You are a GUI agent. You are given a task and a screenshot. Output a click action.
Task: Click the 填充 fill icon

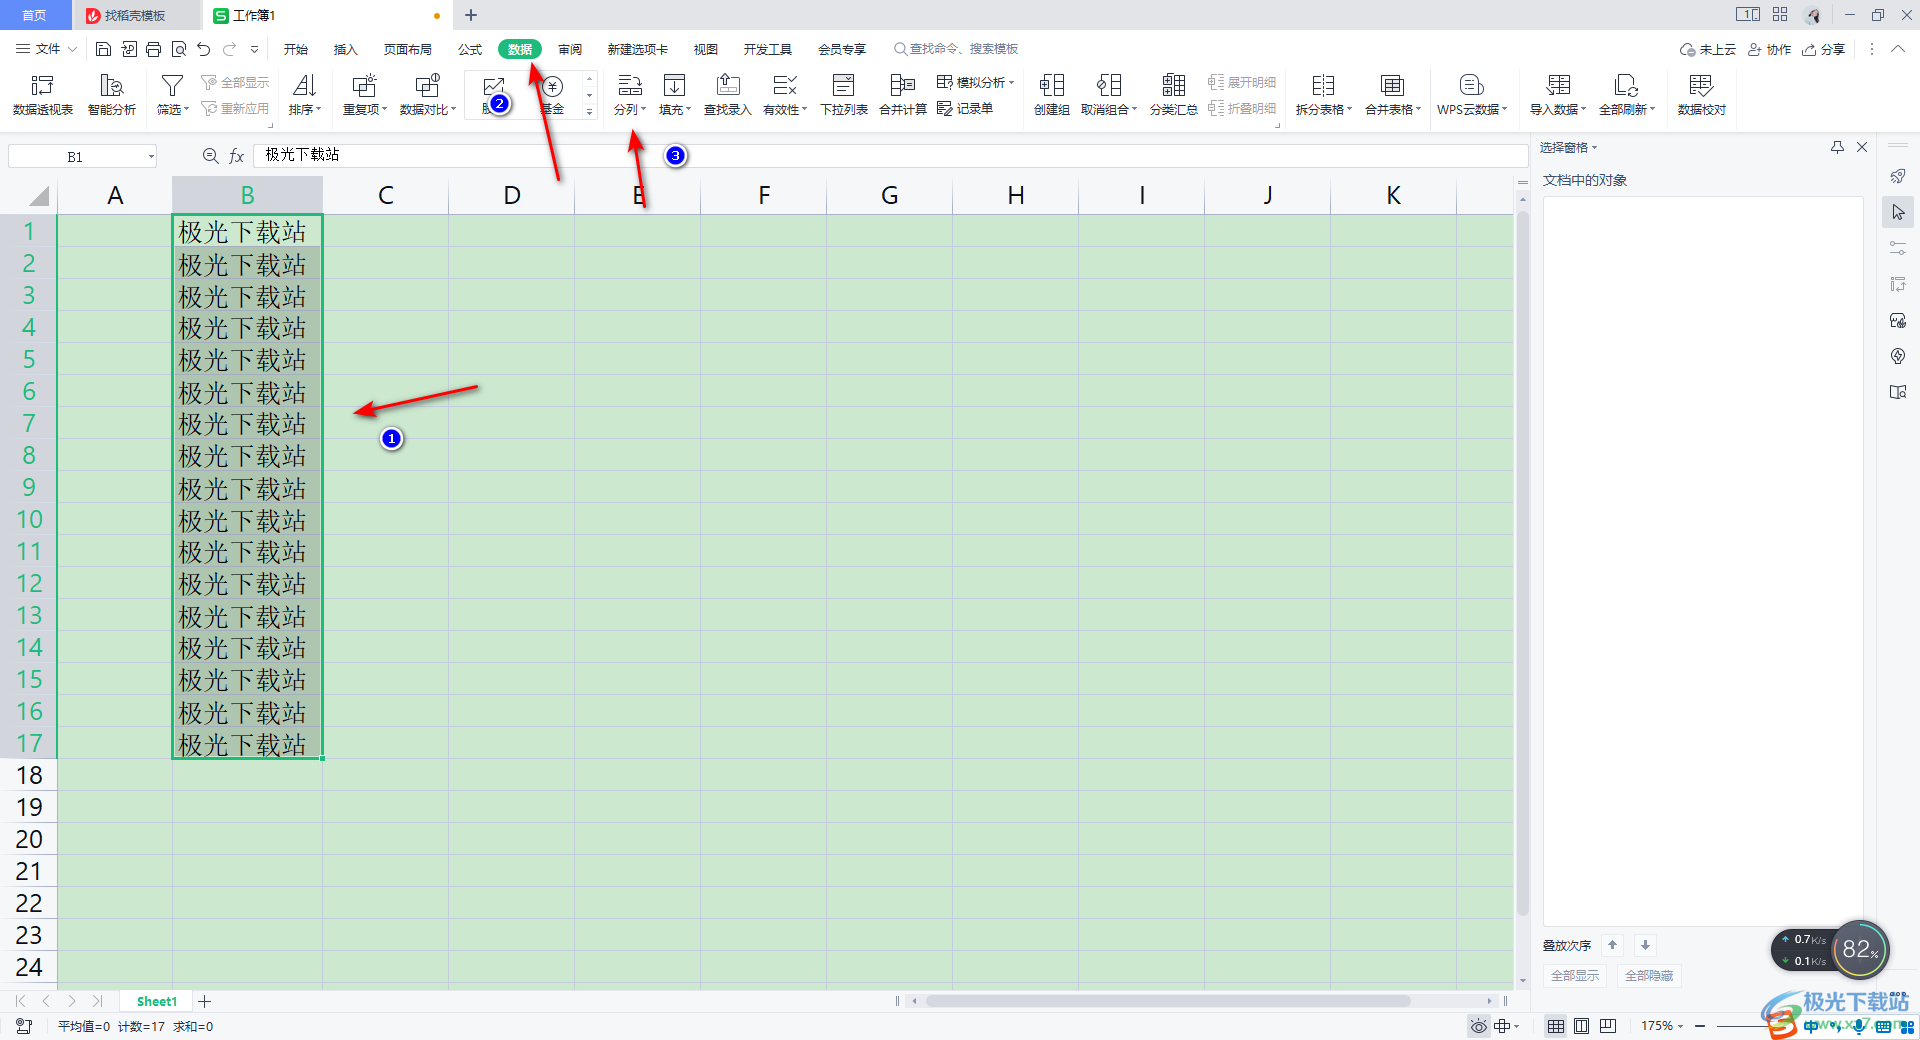coord(675,86)
